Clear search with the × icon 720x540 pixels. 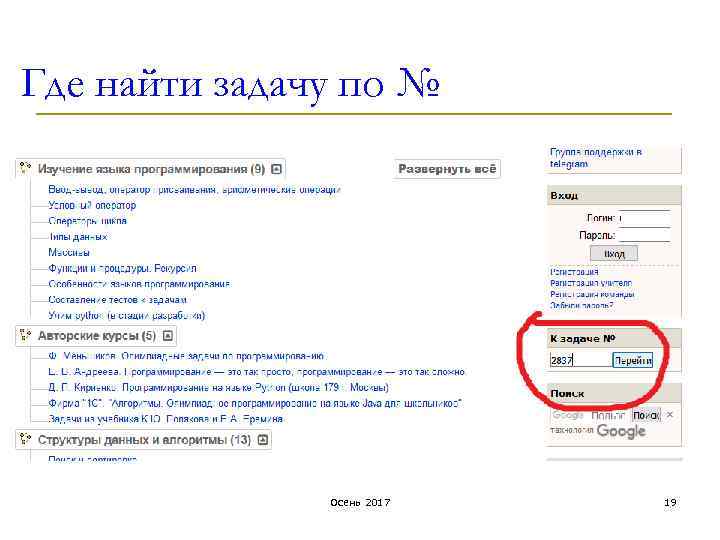coord(670,415)
